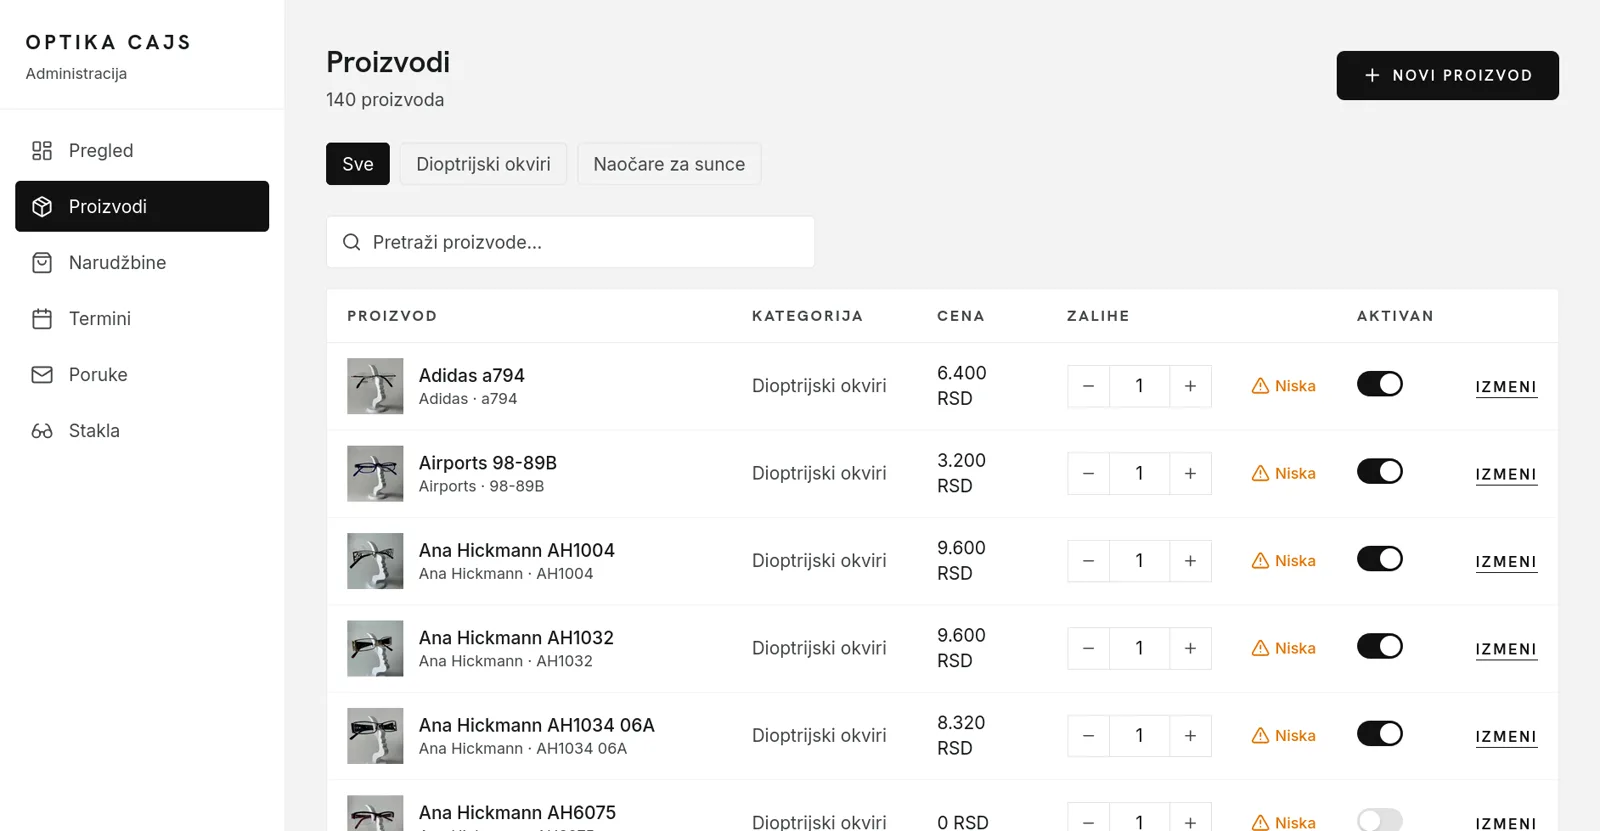1600x831 pixels.
Task: Click the NOVI PROIZVOD button
Action: tap(1447, 76)
